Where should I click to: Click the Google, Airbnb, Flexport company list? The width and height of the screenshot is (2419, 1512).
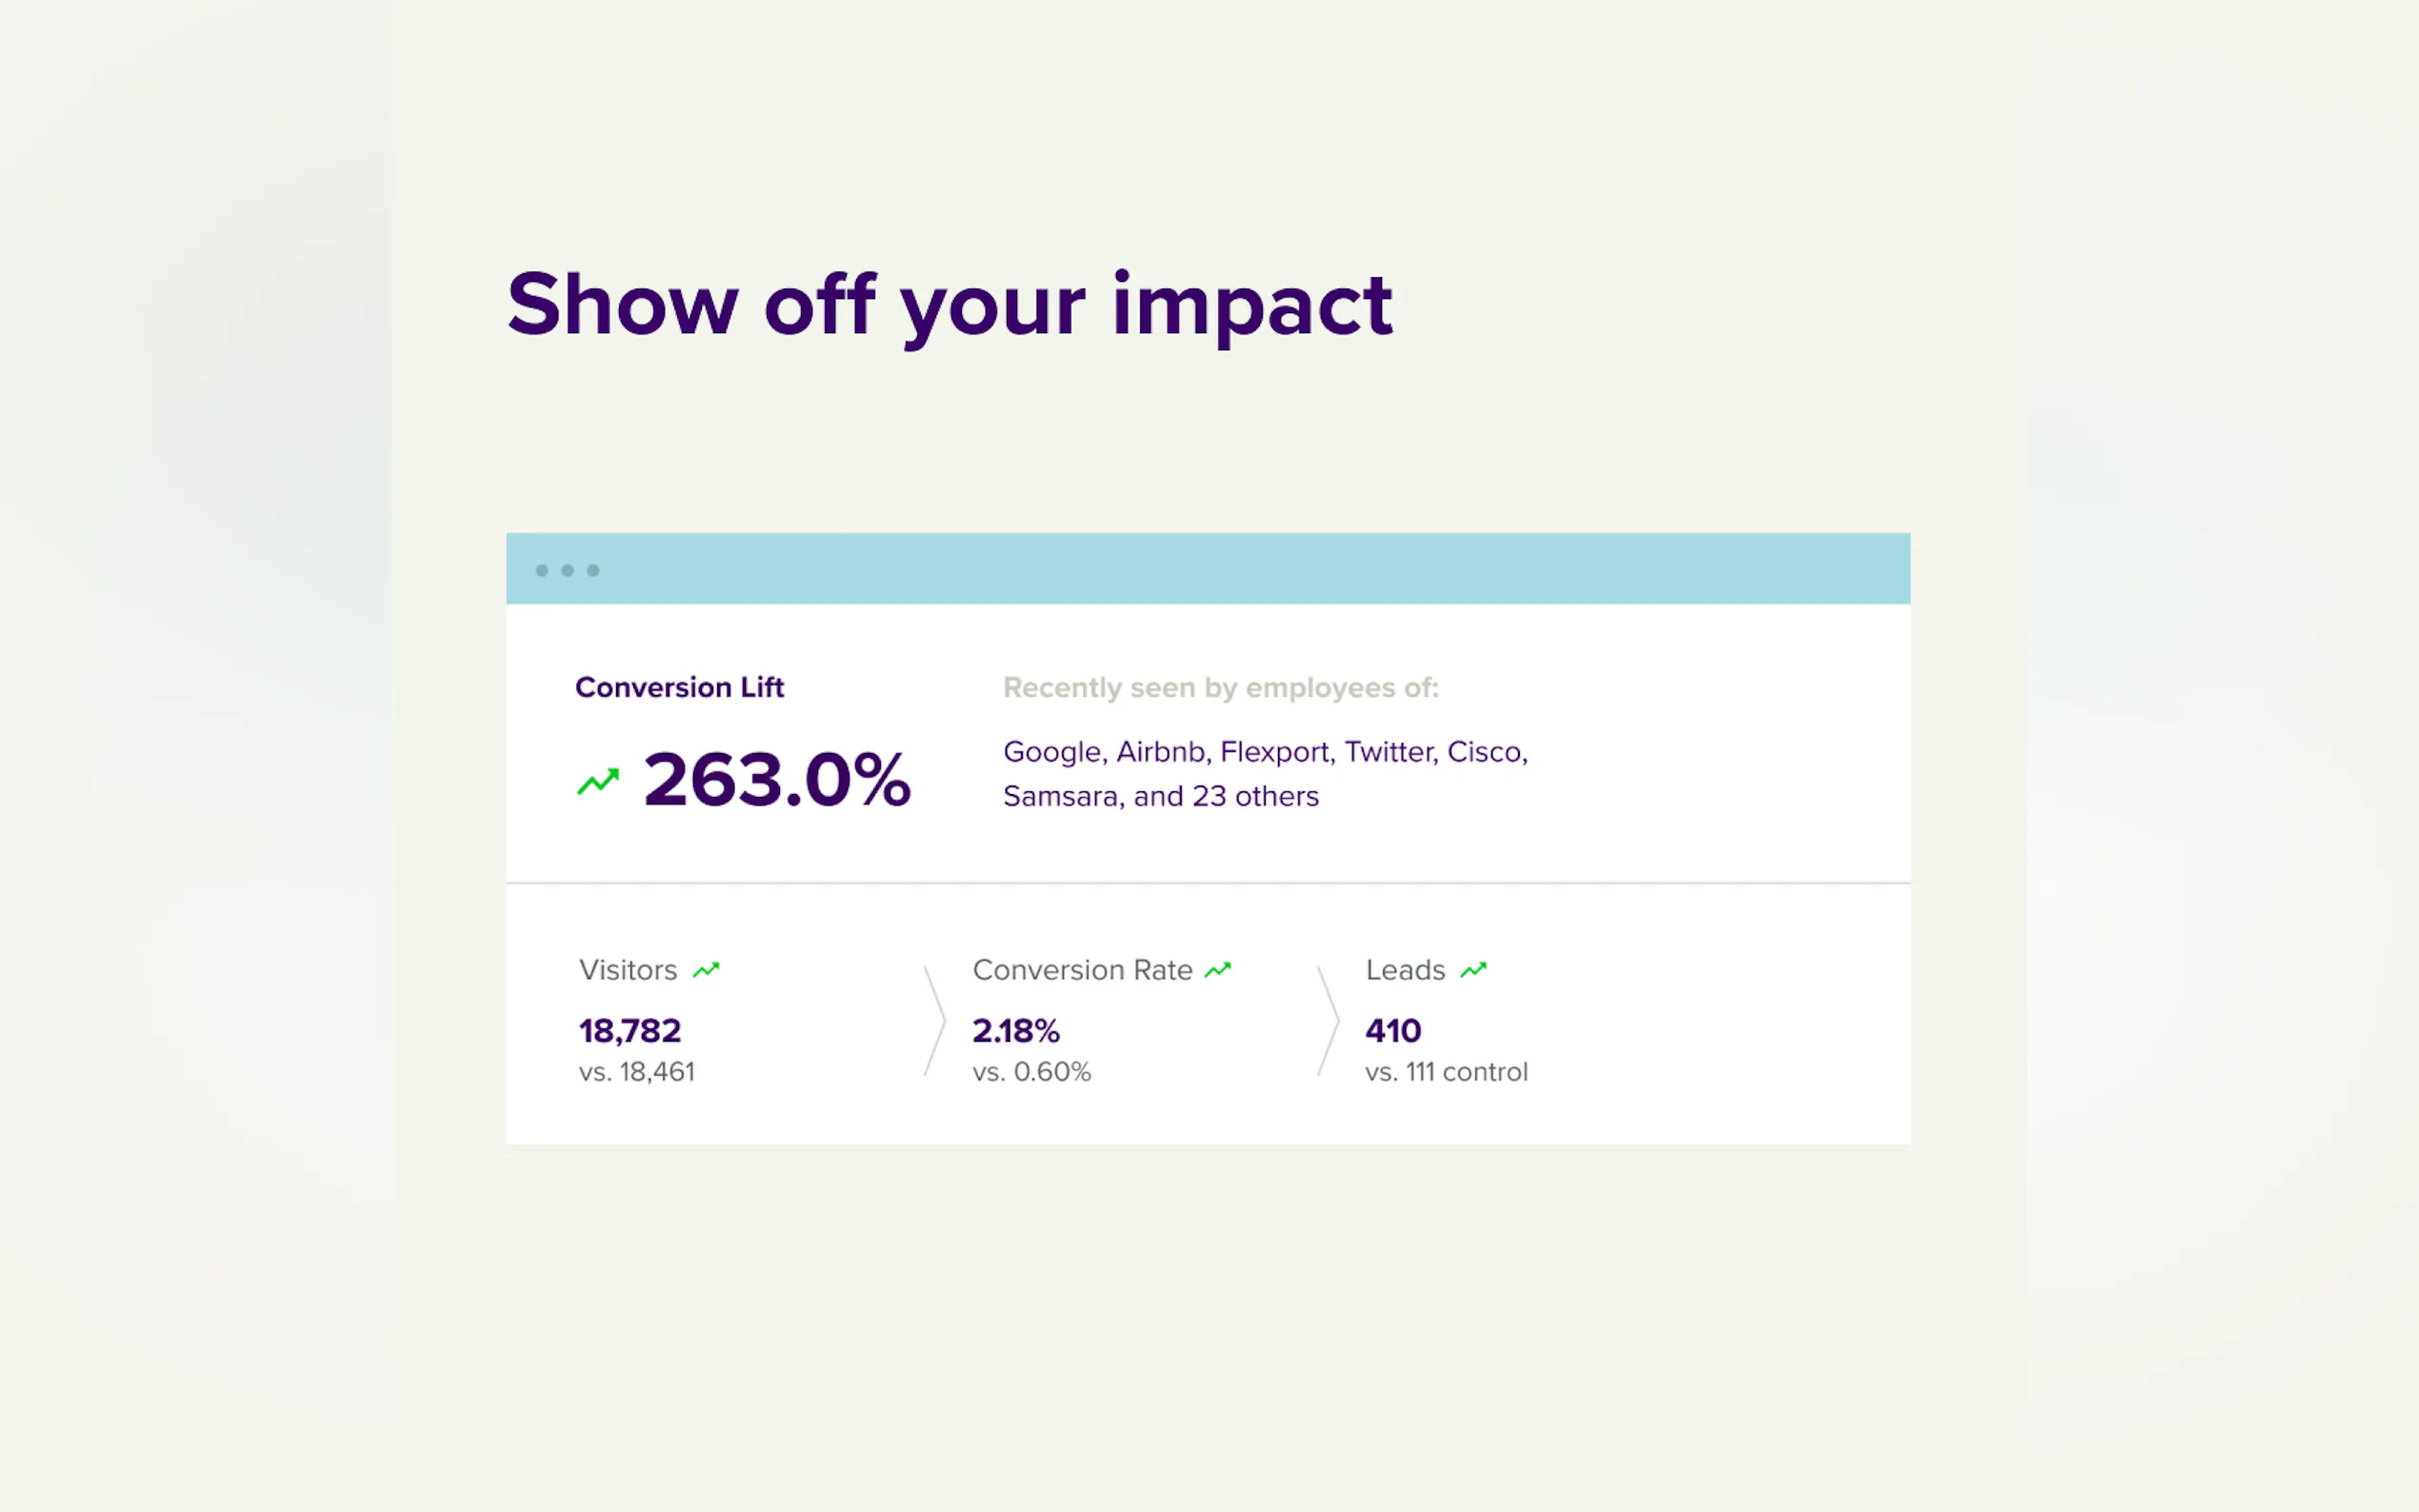tap(1265, 752)
